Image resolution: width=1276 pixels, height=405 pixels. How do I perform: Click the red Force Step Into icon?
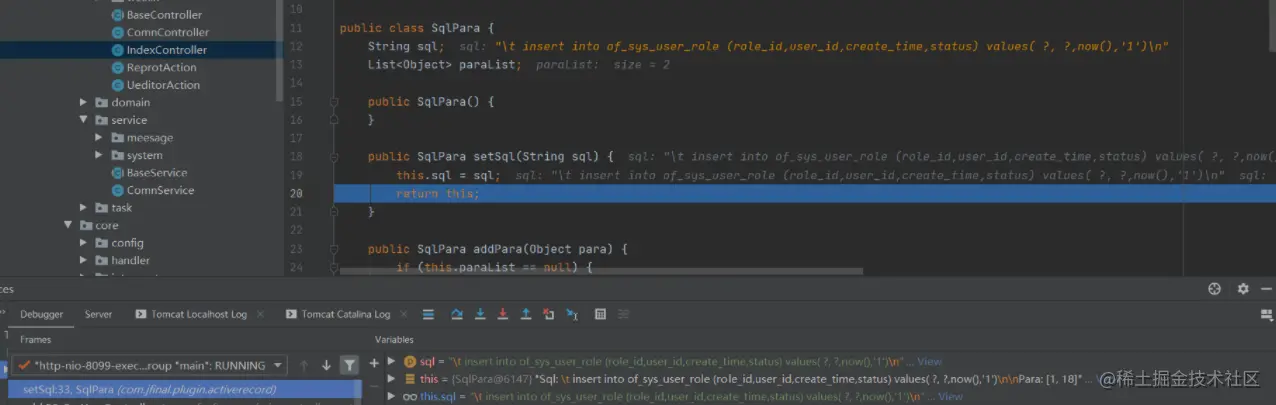click(x=502, y=314)
